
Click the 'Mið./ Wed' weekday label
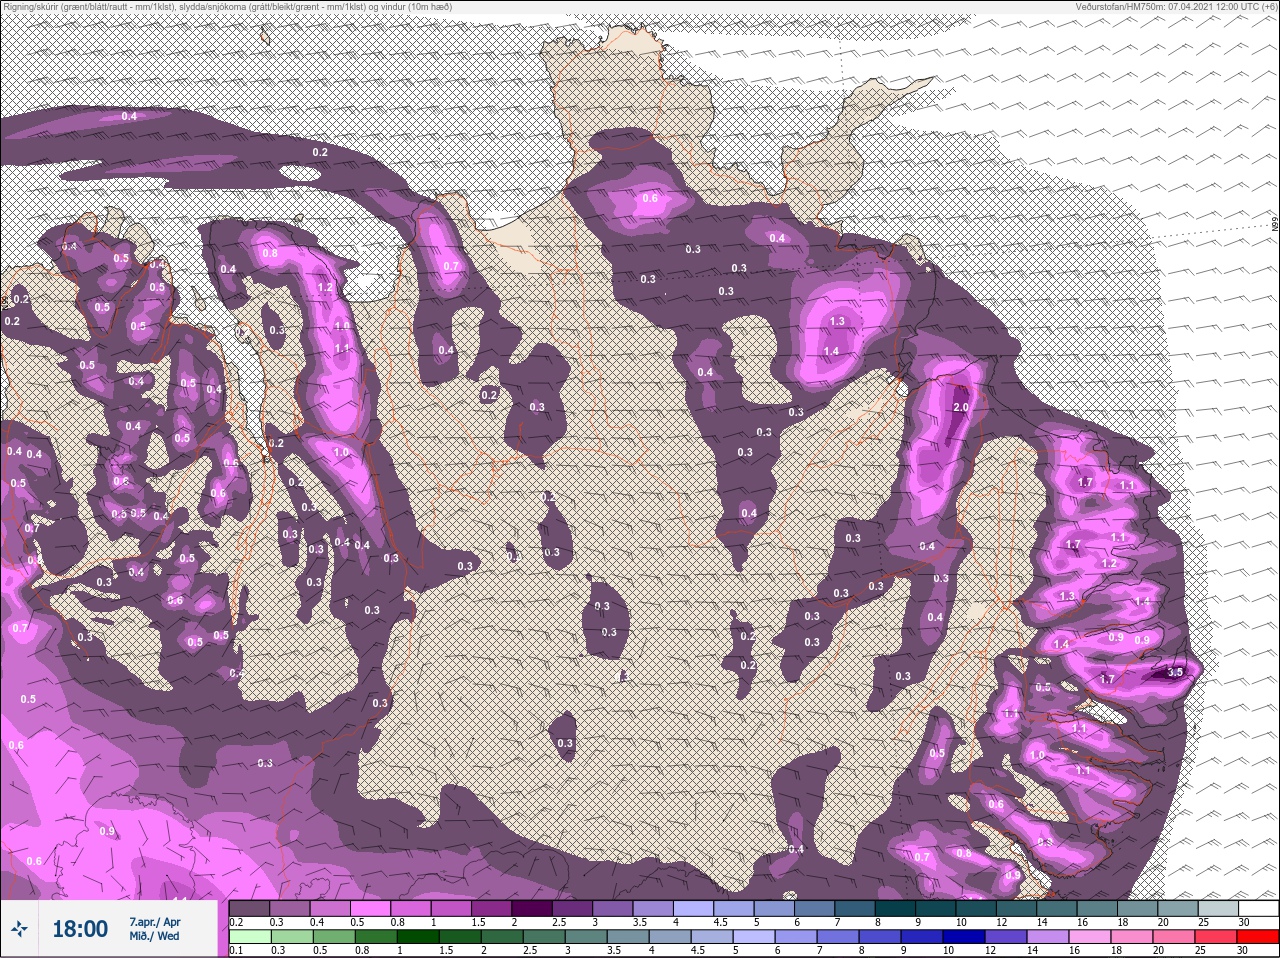pyautogui.click(x=154, y=936)
